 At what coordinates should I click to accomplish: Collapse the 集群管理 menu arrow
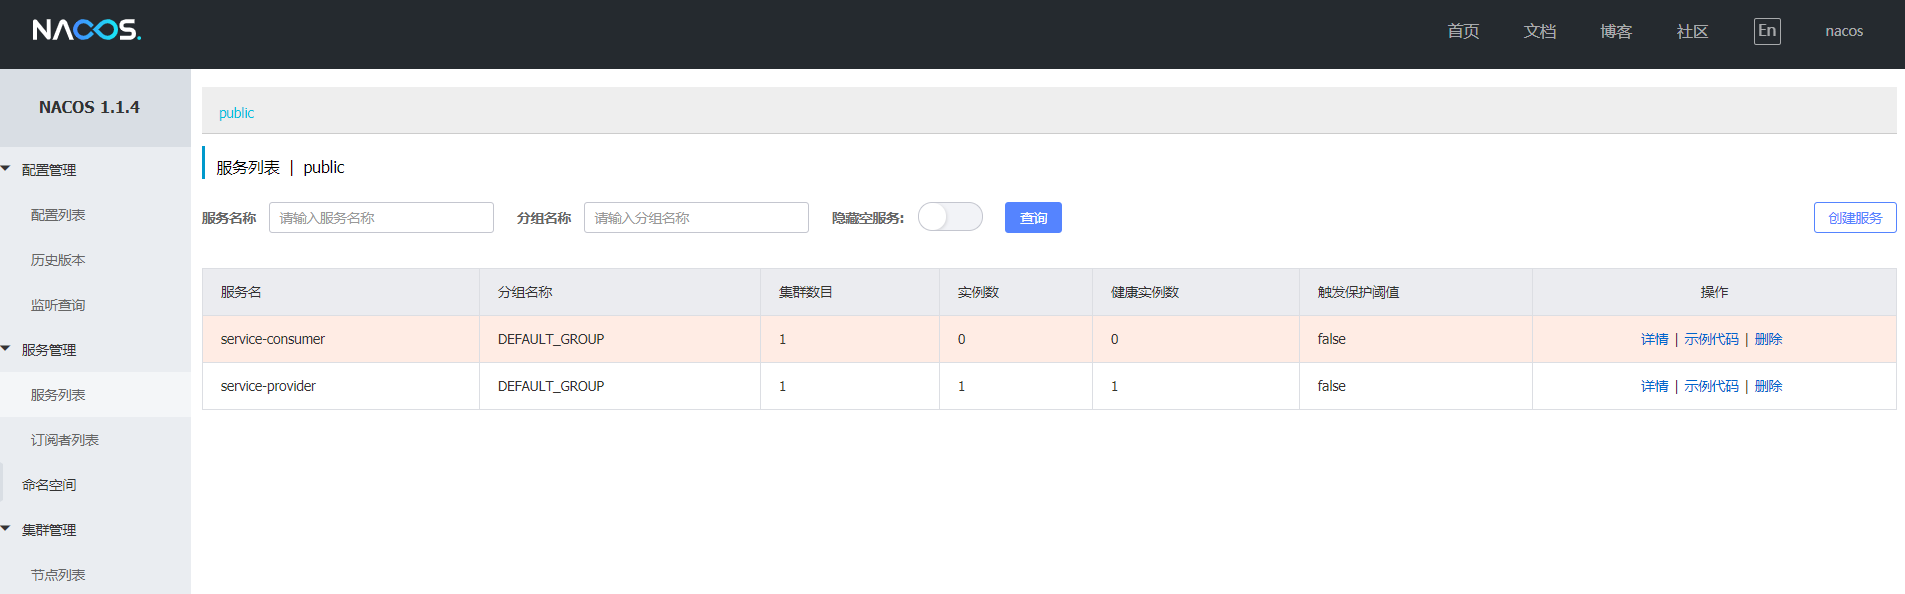tap(6, 529)
